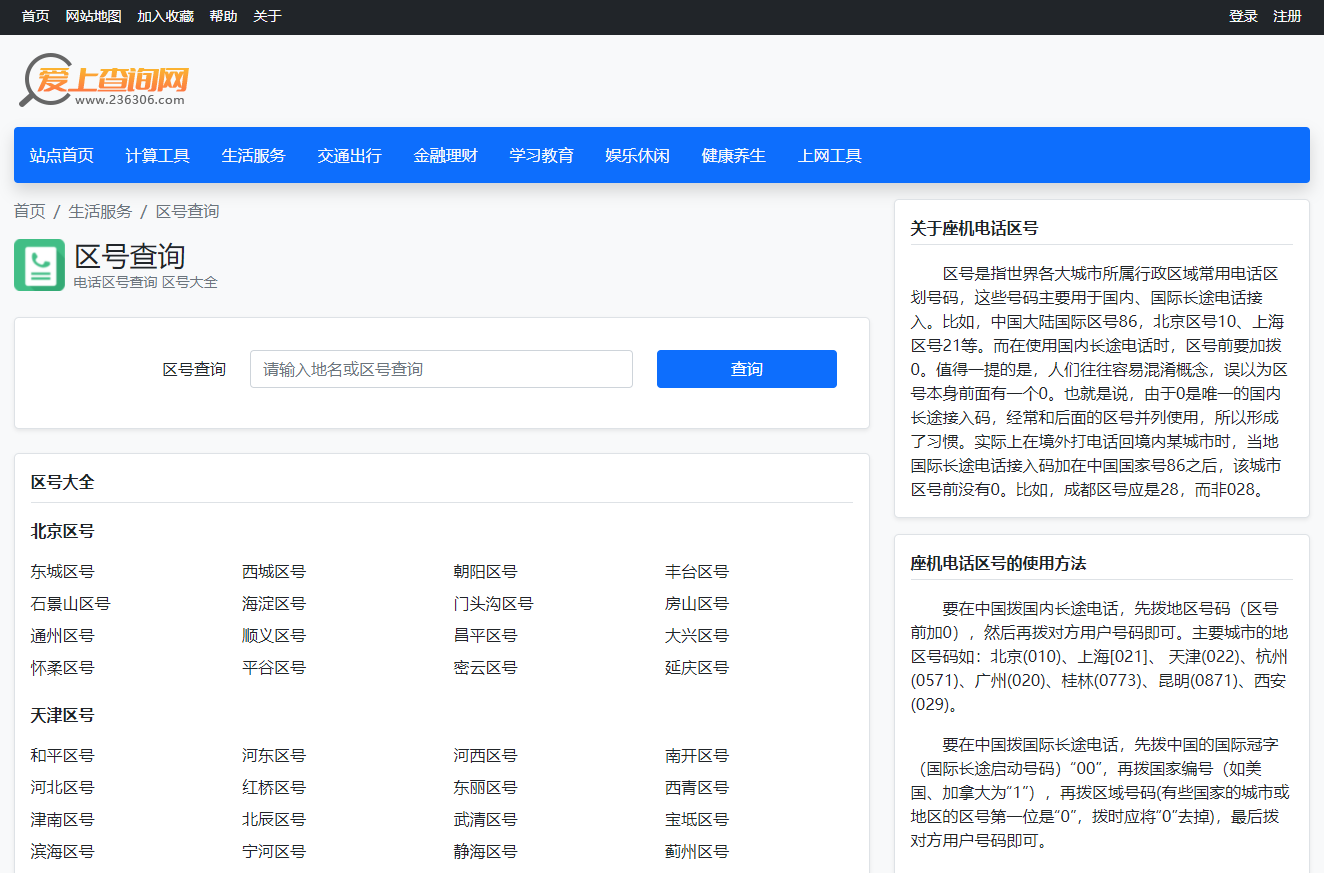Screen dimensions: 1324x873
Task: Open 健康养生 from the navigation bar
Action: click(x=733, y=155)
